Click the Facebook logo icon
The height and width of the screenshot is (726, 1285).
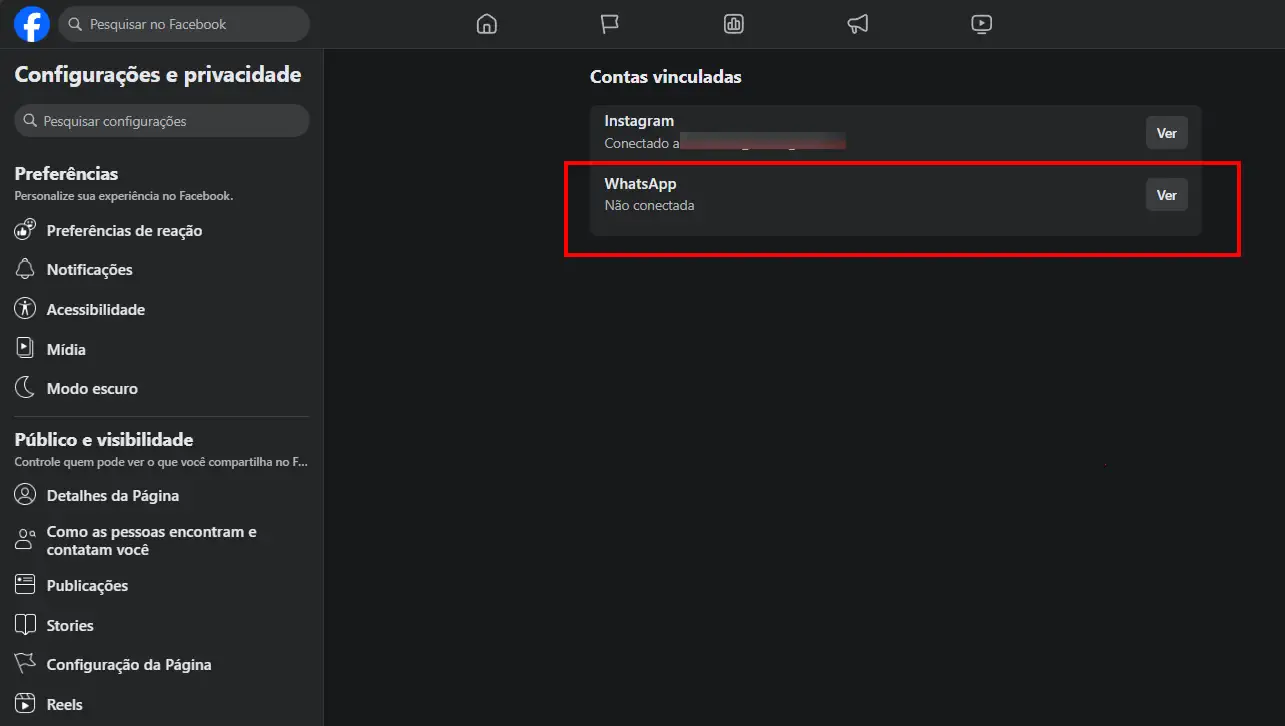tap(32, 24)
